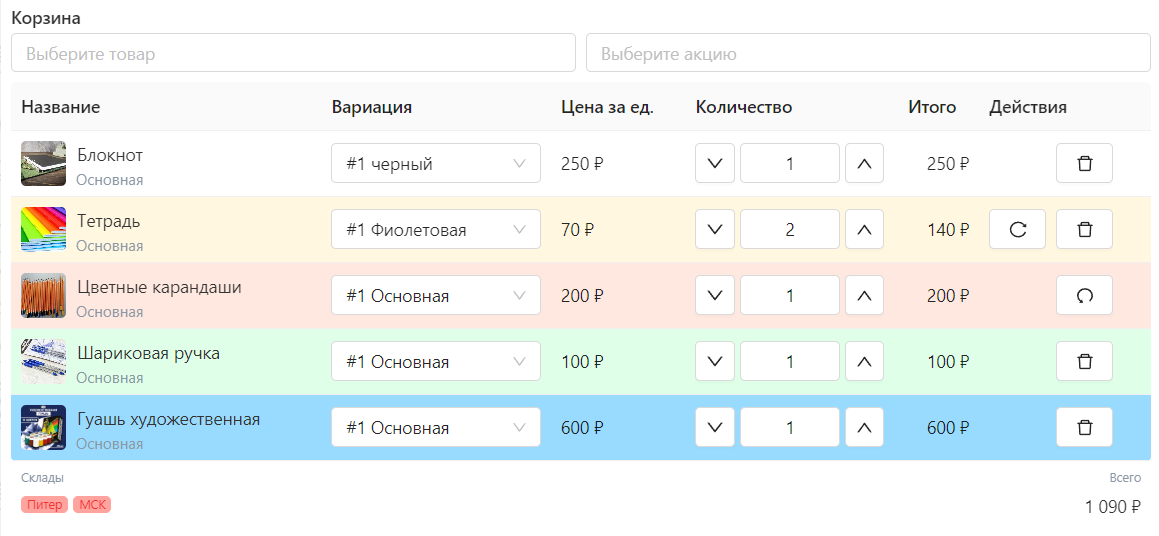The image size is (1159, 536).
Task: Open Блокнот variation dropdown #1 черный
Action: pos(435,163)
